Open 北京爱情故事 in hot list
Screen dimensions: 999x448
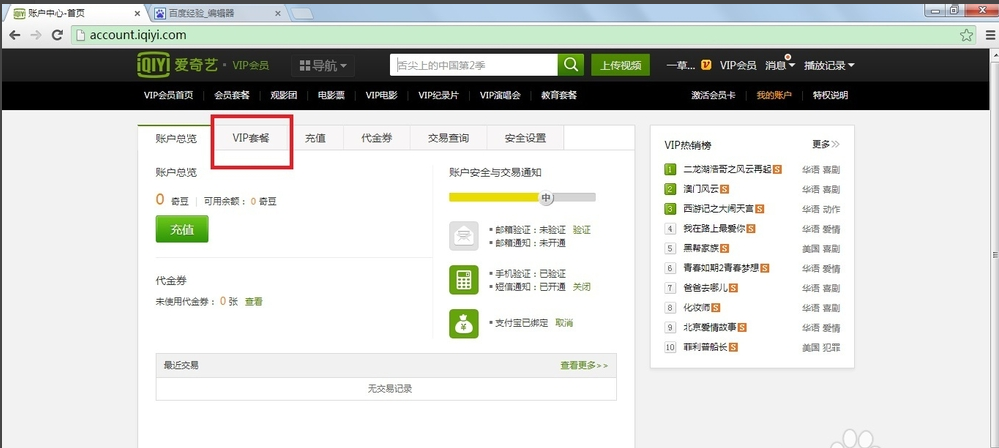pos(710,328)
